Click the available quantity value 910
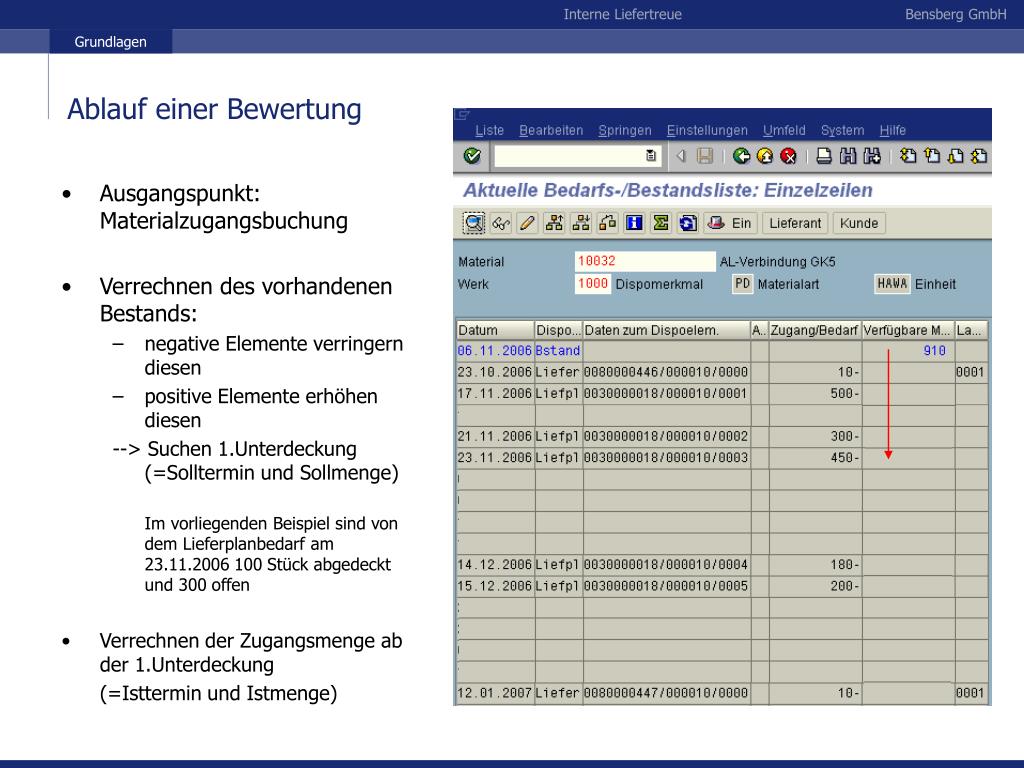The height and width of the screenshot is (768, 1024). point(935,351)
